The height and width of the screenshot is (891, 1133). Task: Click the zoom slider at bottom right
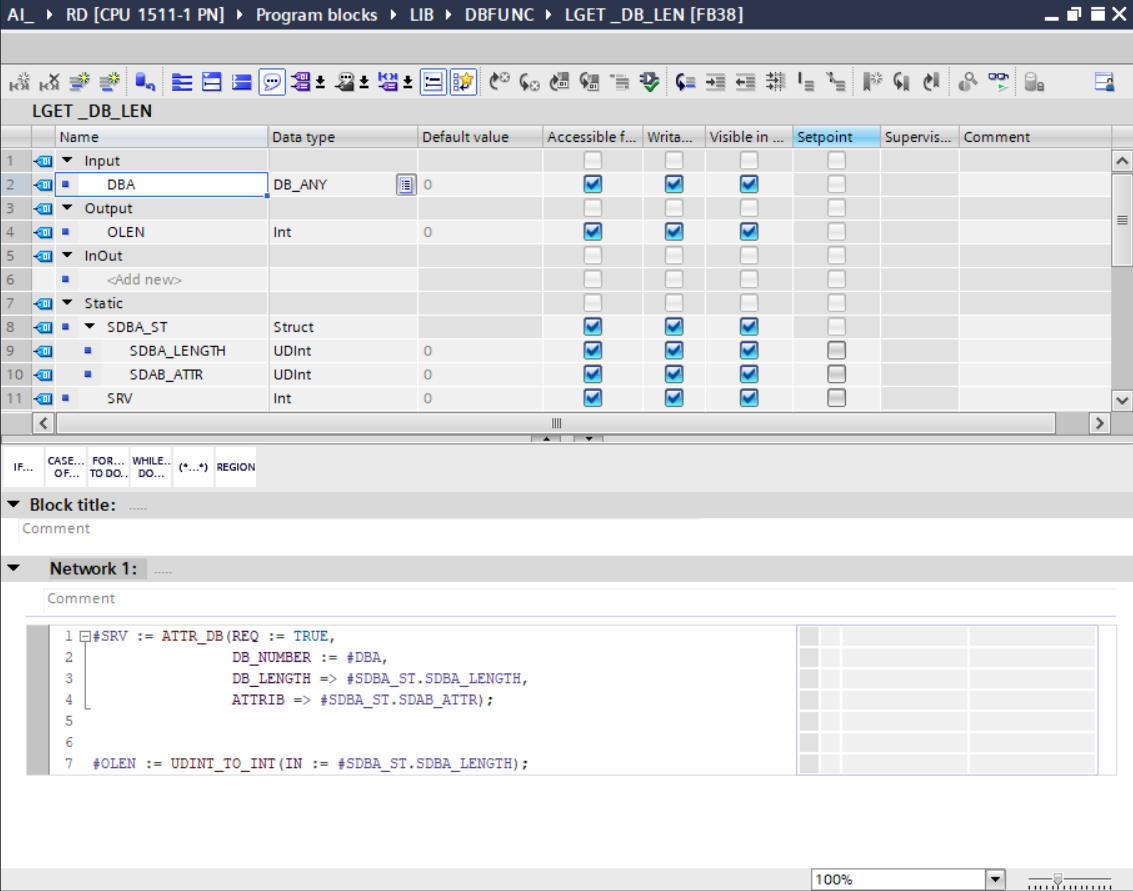click(x=1059, y=880)
